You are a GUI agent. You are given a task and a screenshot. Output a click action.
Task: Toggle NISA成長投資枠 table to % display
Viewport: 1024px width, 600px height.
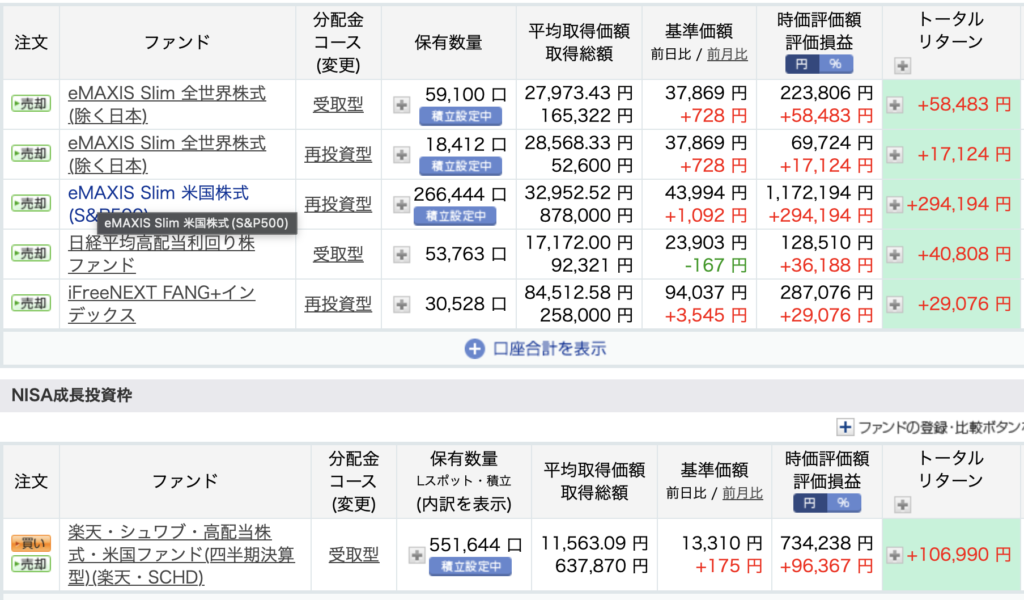pos(843,503)
